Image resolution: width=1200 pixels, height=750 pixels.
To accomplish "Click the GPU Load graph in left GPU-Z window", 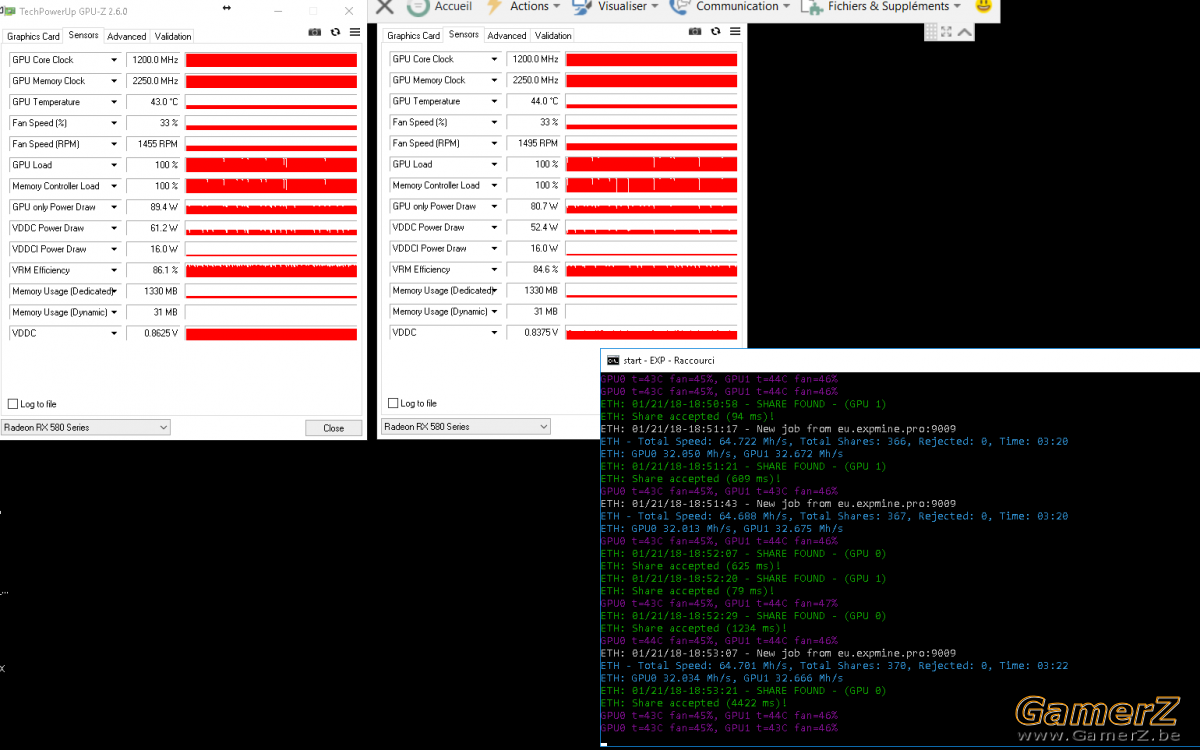I will pyautogui.click(x=271, y=165).
